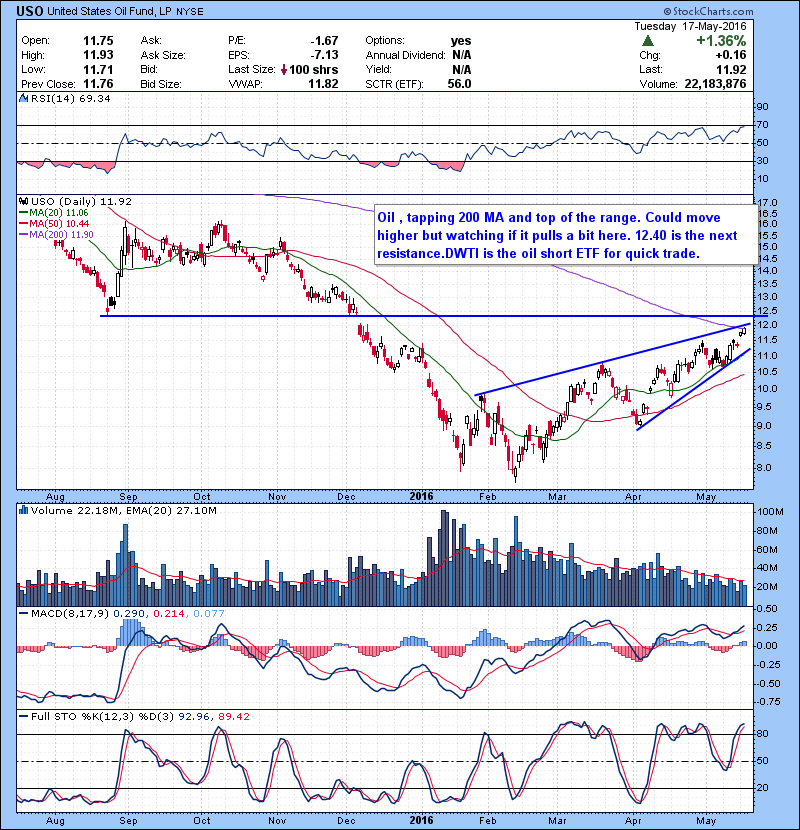
Task: Click the 17.0 price axis label
Action: [767, 203]
